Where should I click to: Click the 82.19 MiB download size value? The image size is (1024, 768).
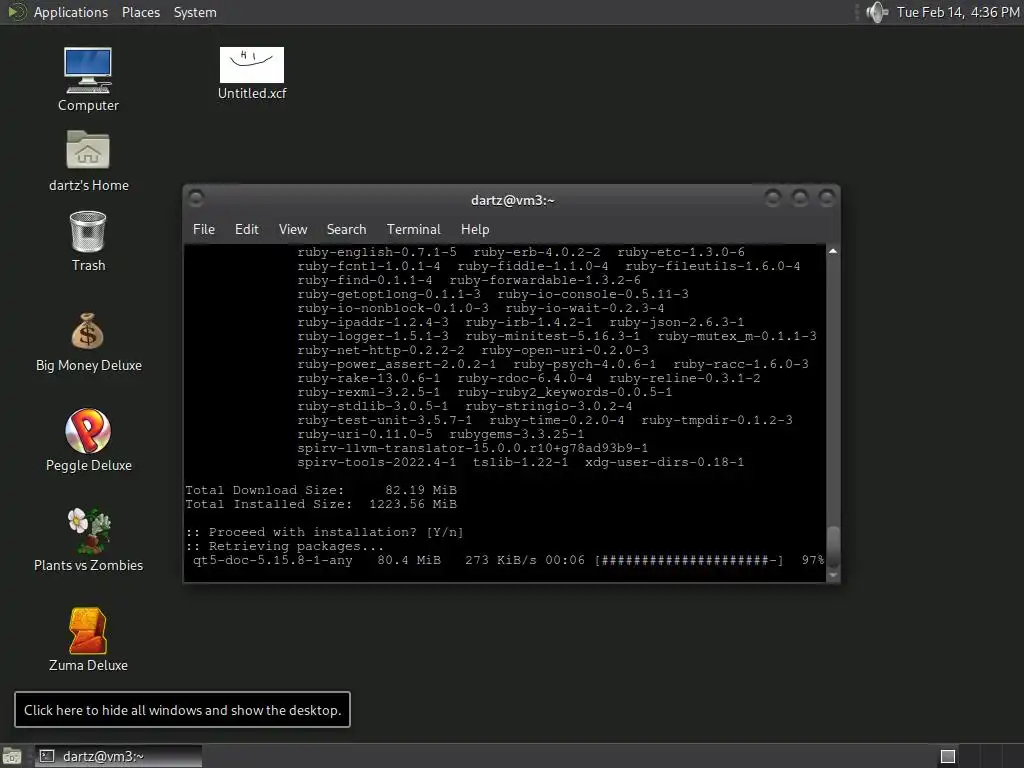click(x=421, y=490)
